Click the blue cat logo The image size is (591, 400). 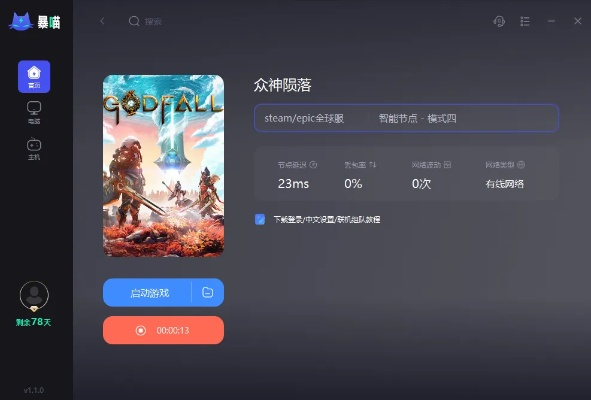click(21, 21)
